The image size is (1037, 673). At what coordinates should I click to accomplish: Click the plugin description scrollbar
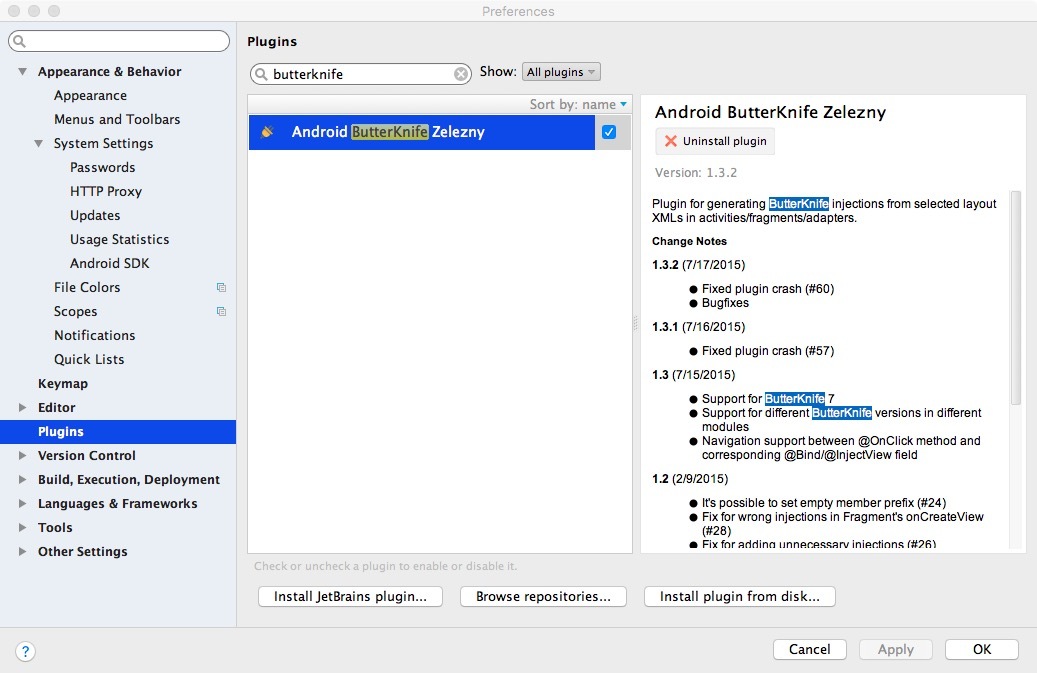point(1016,297)
